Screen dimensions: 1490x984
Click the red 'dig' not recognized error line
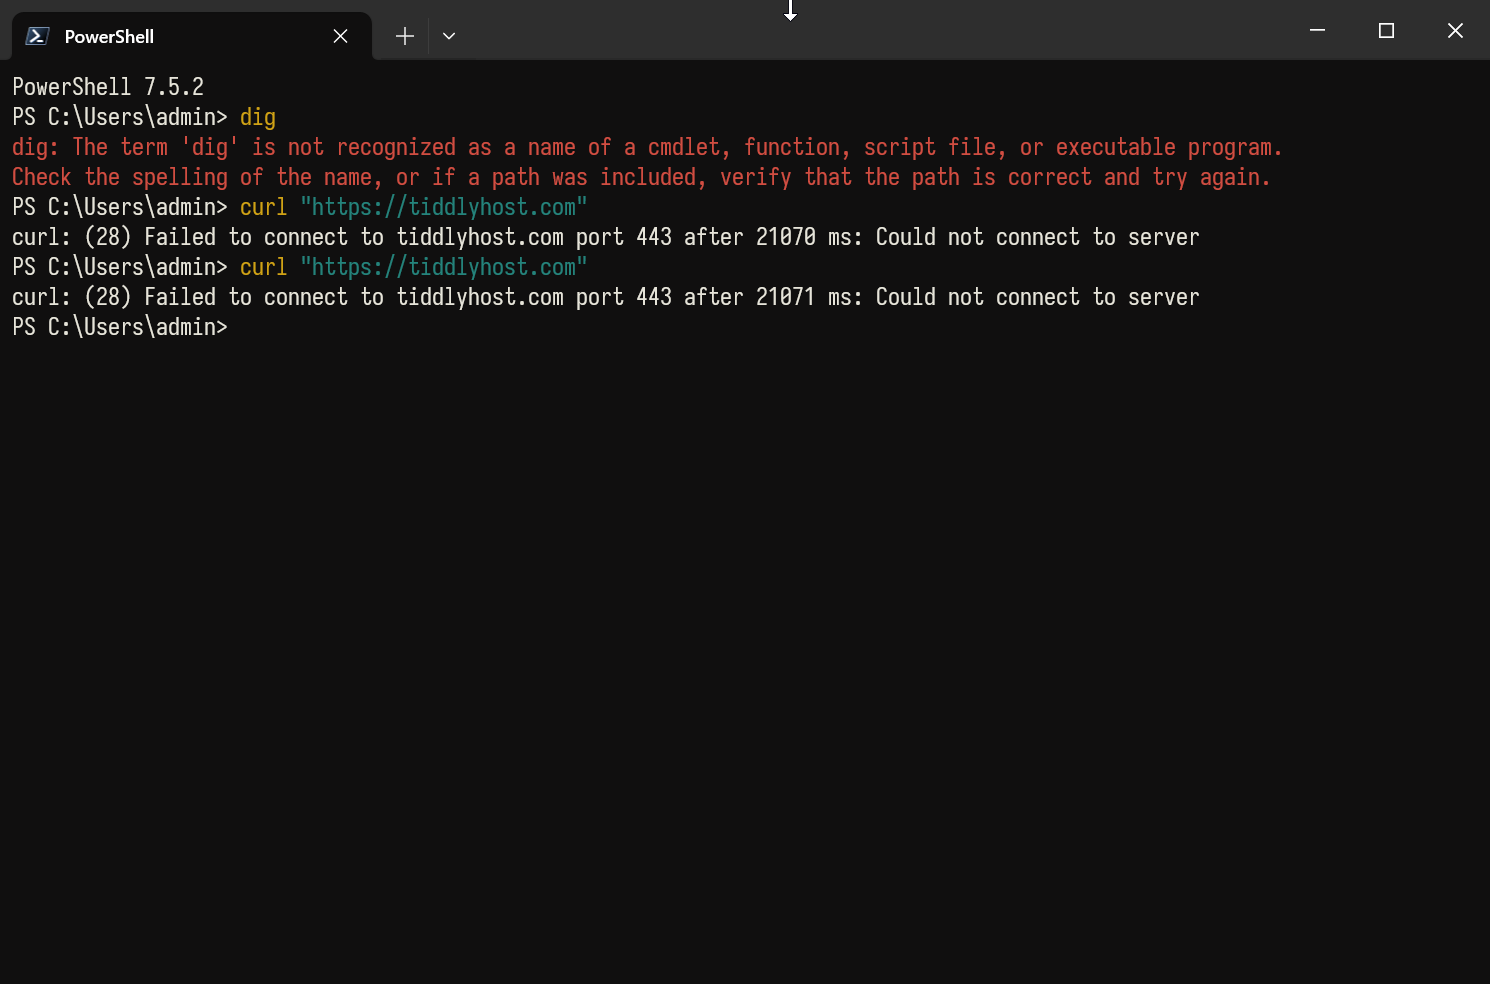[647, 147]
